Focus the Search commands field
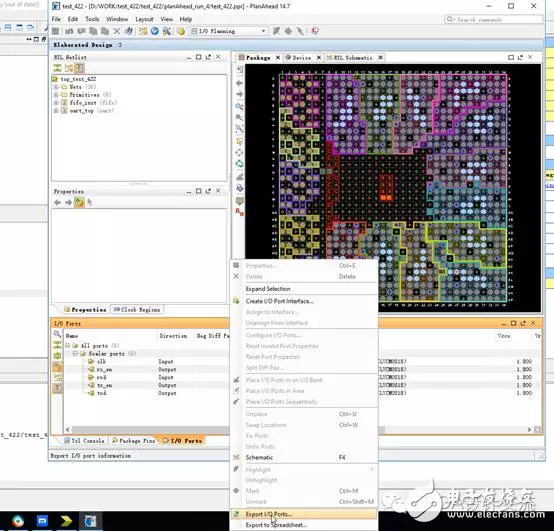554x531 pixels. (493, 19)
